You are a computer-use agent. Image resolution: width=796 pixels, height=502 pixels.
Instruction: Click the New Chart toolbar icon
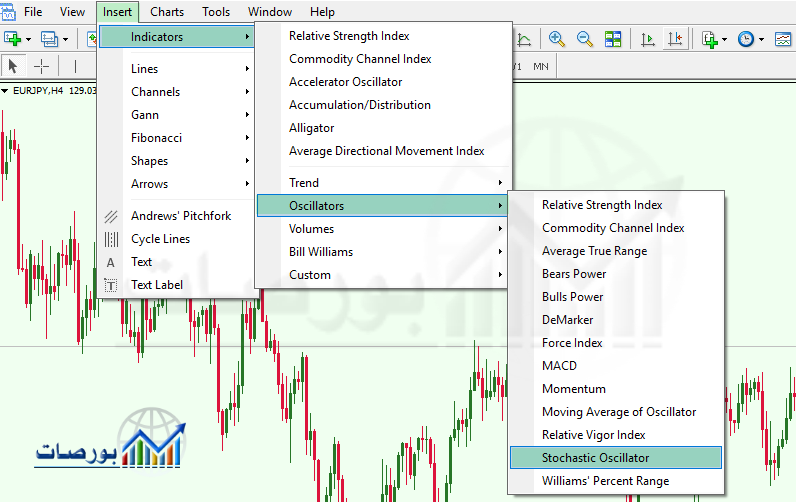[12, 39]
